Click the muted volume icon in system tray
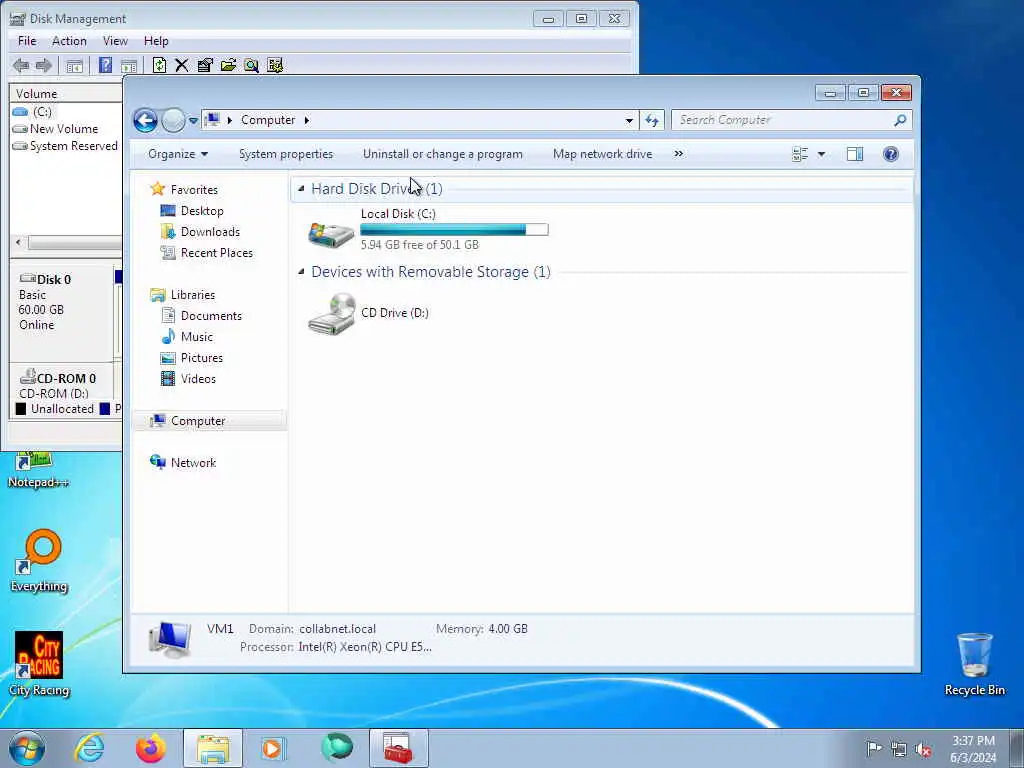1024x768 pixels. pos(923,750)
